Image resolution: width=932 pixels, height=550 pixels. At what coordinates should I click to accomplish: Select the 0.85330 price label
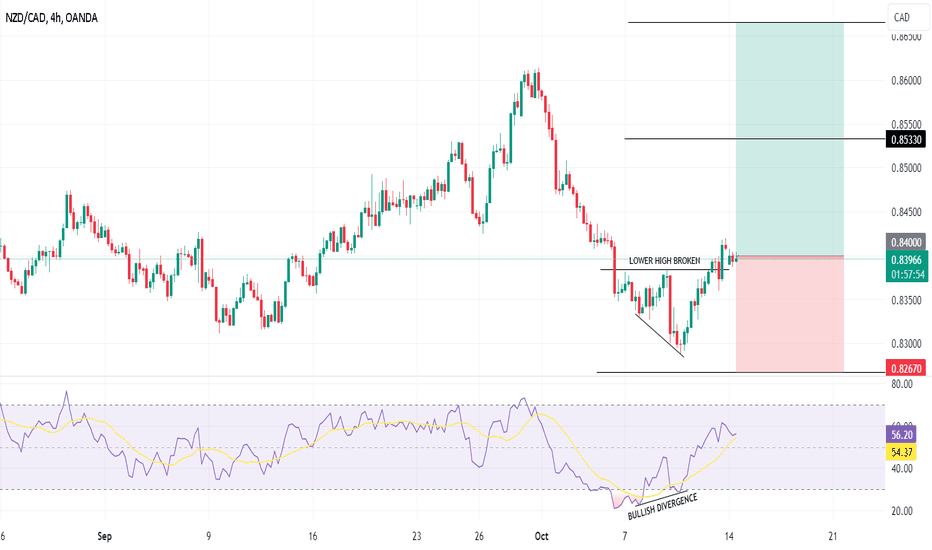905,140
